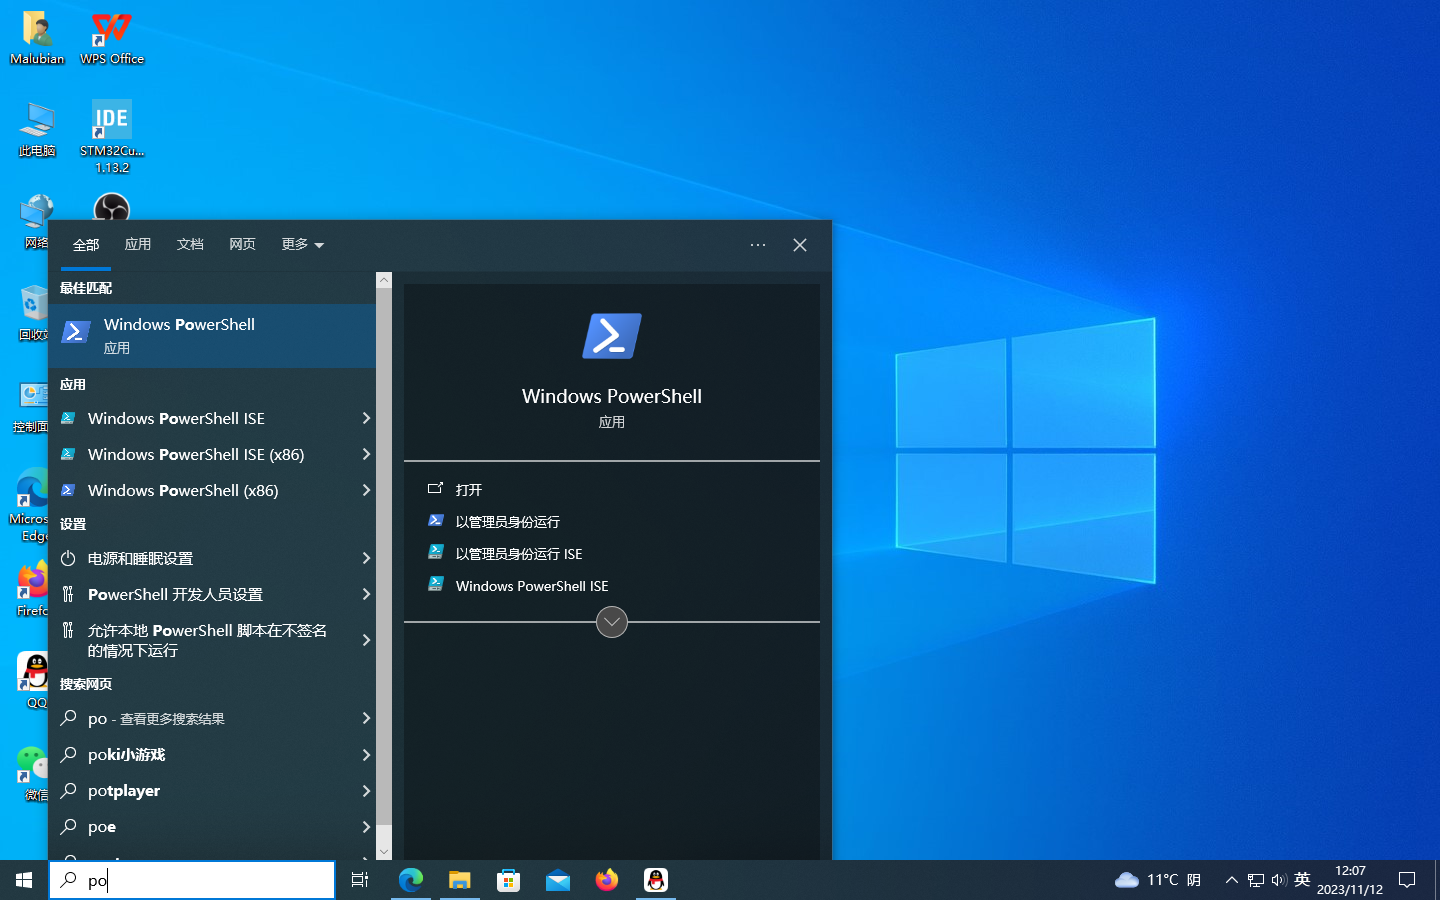Viewport: 1440px width, 900px height.
Task: Expand arrow for poki小游戏 suggestion
Action: click(x=366, y=754)
